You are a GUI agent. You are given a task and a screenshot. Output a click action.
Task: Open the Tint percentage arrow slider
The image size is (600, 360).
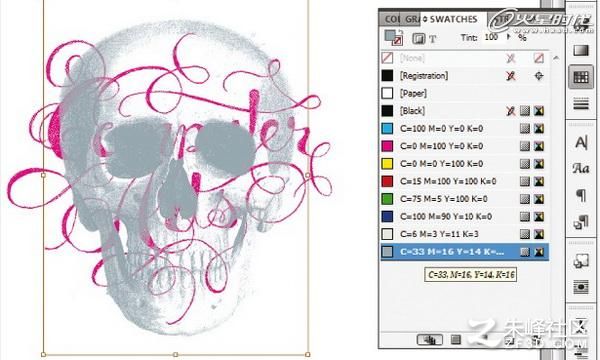pyautogui.click(x=509, y=37)
